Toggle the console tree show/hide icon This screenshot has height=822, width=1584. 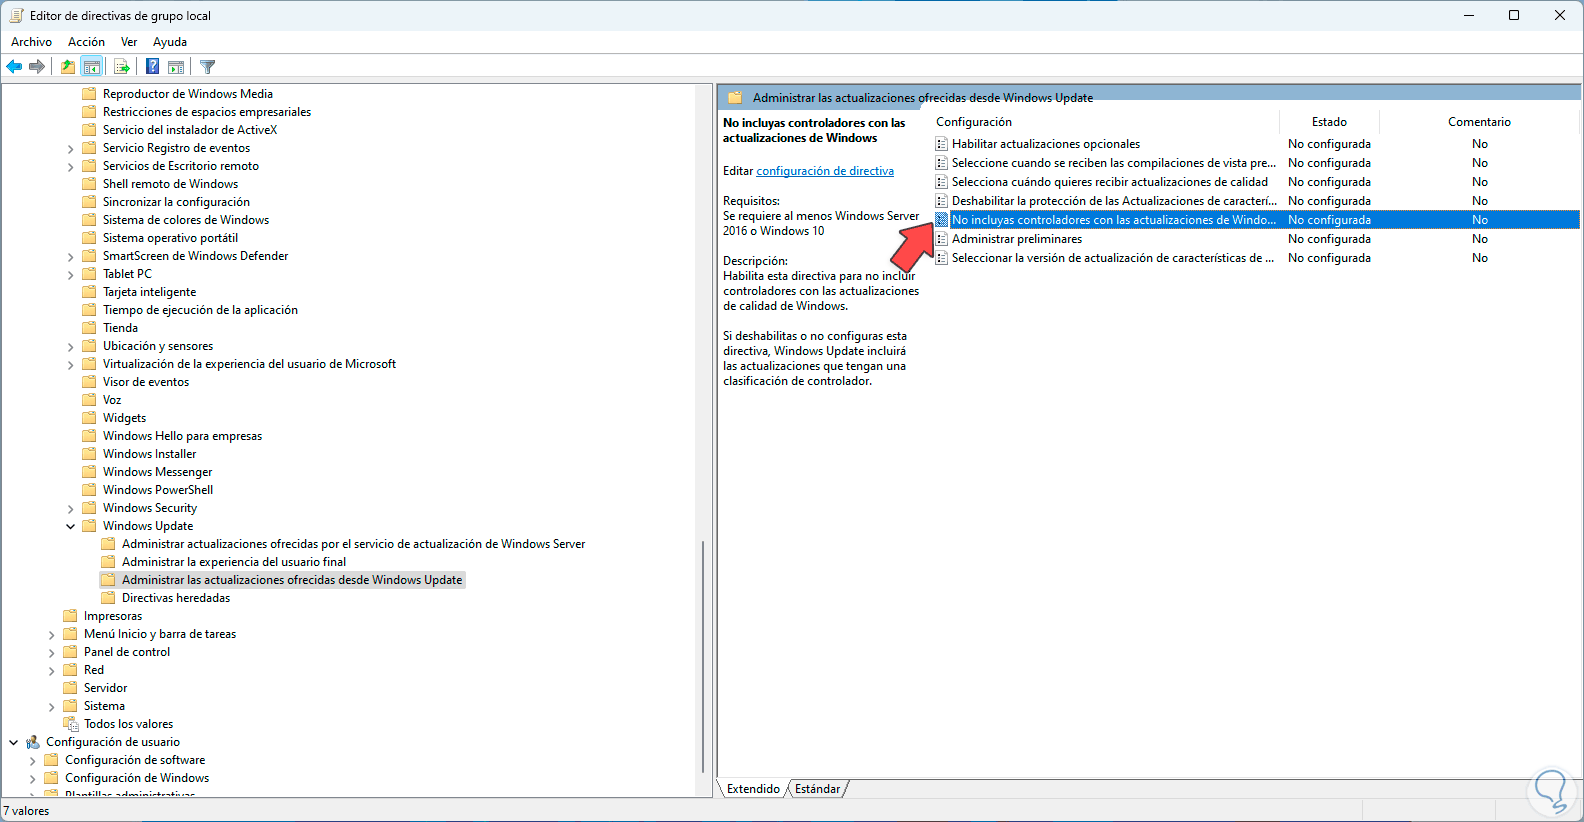click(x=92, y=67)
